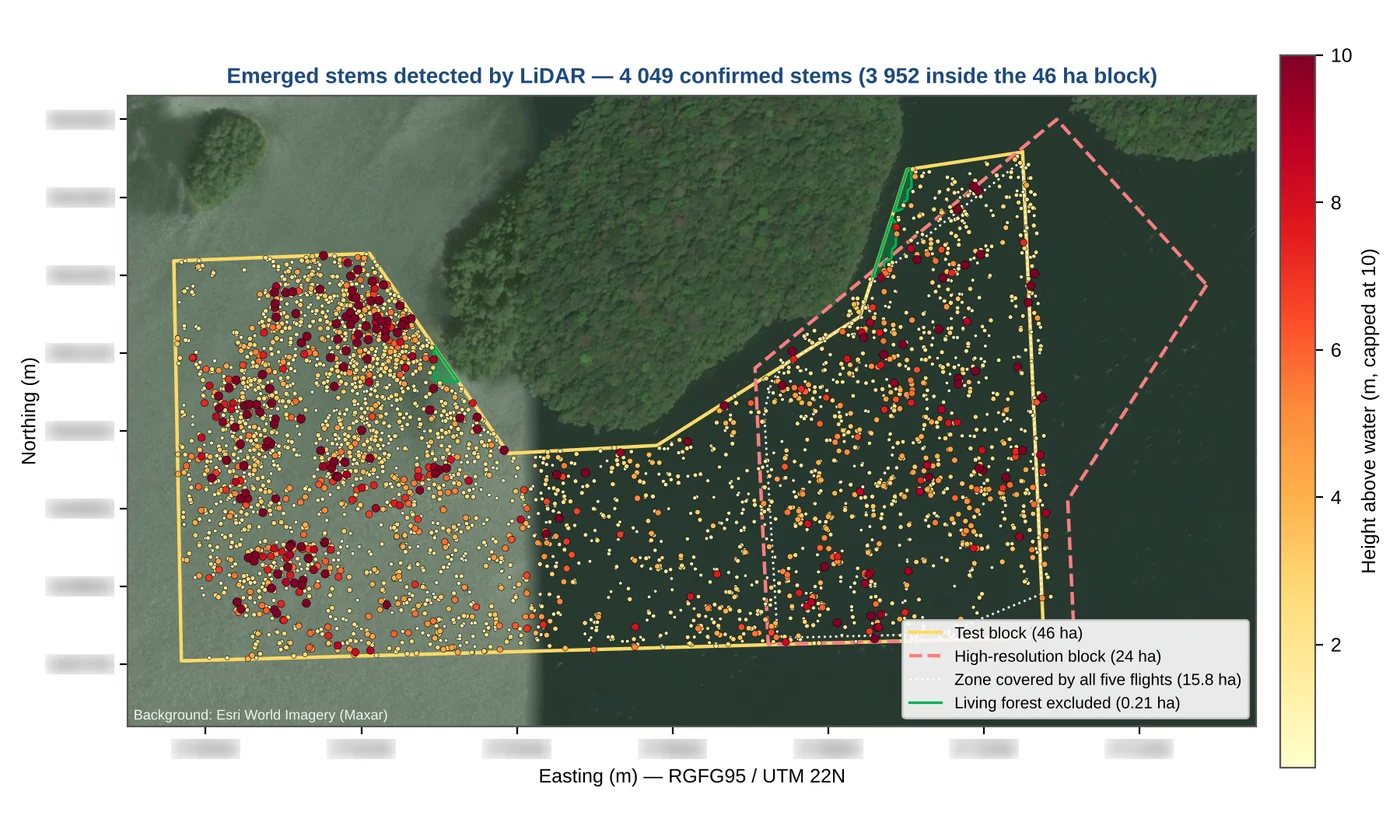1400x840 pixels.
Task: Select 'Living forest excluded (0.21 ha)' legend label
Action: coord(1067,703)
